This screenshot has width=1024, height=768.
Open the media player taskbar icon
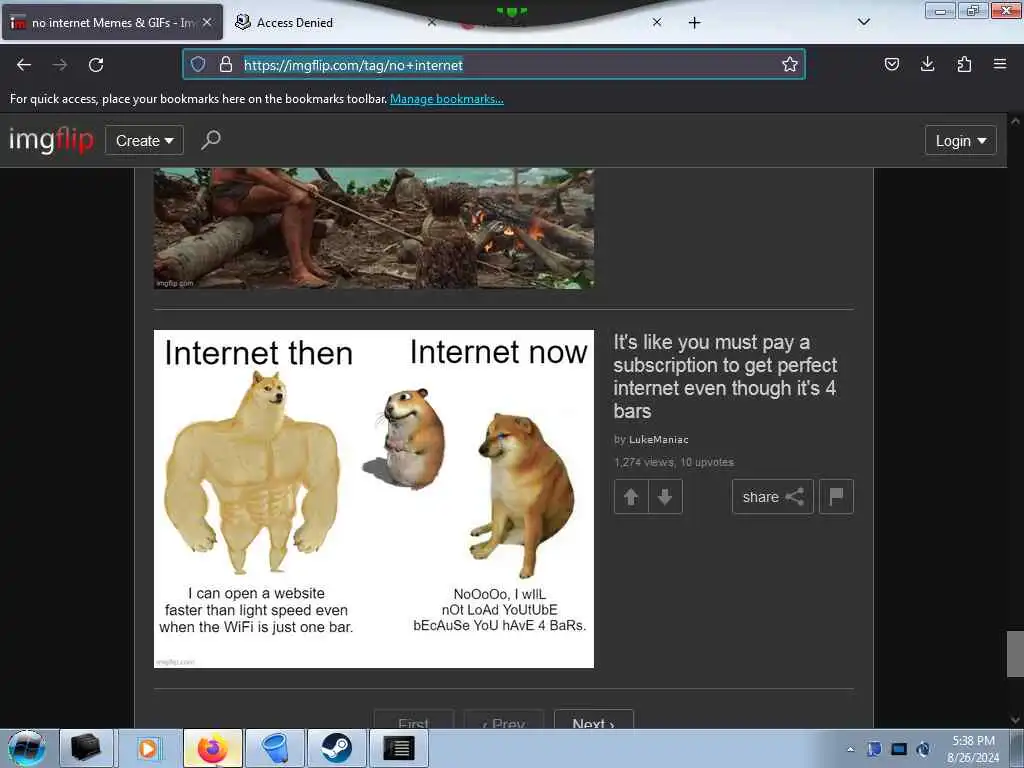[x=148, y=748]
